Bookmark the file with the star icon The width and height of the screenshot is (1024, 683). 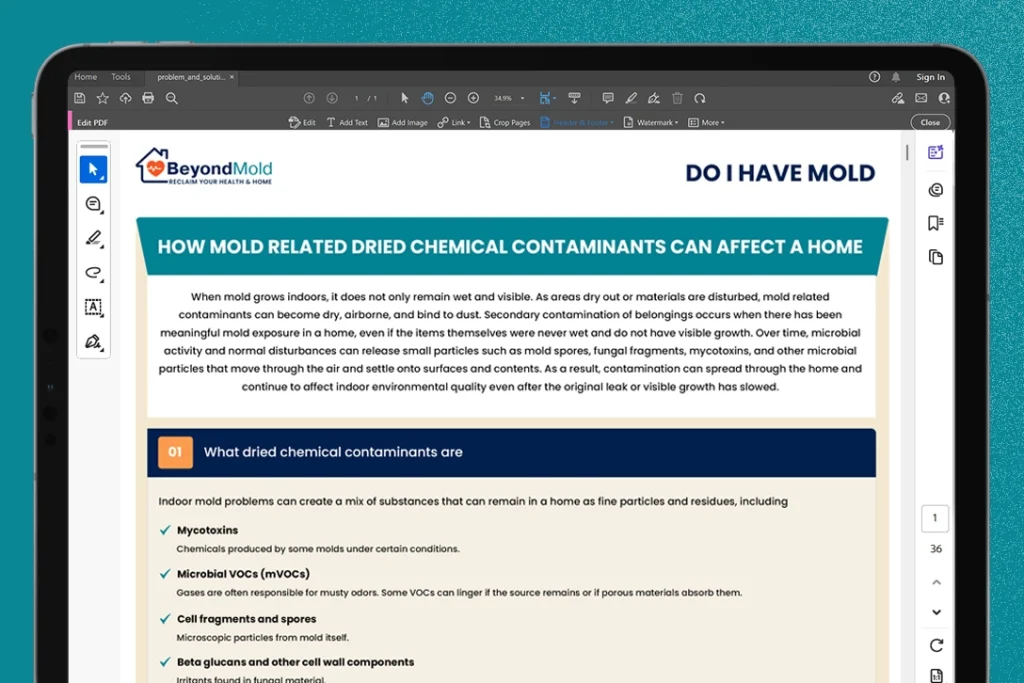point(103,99)
